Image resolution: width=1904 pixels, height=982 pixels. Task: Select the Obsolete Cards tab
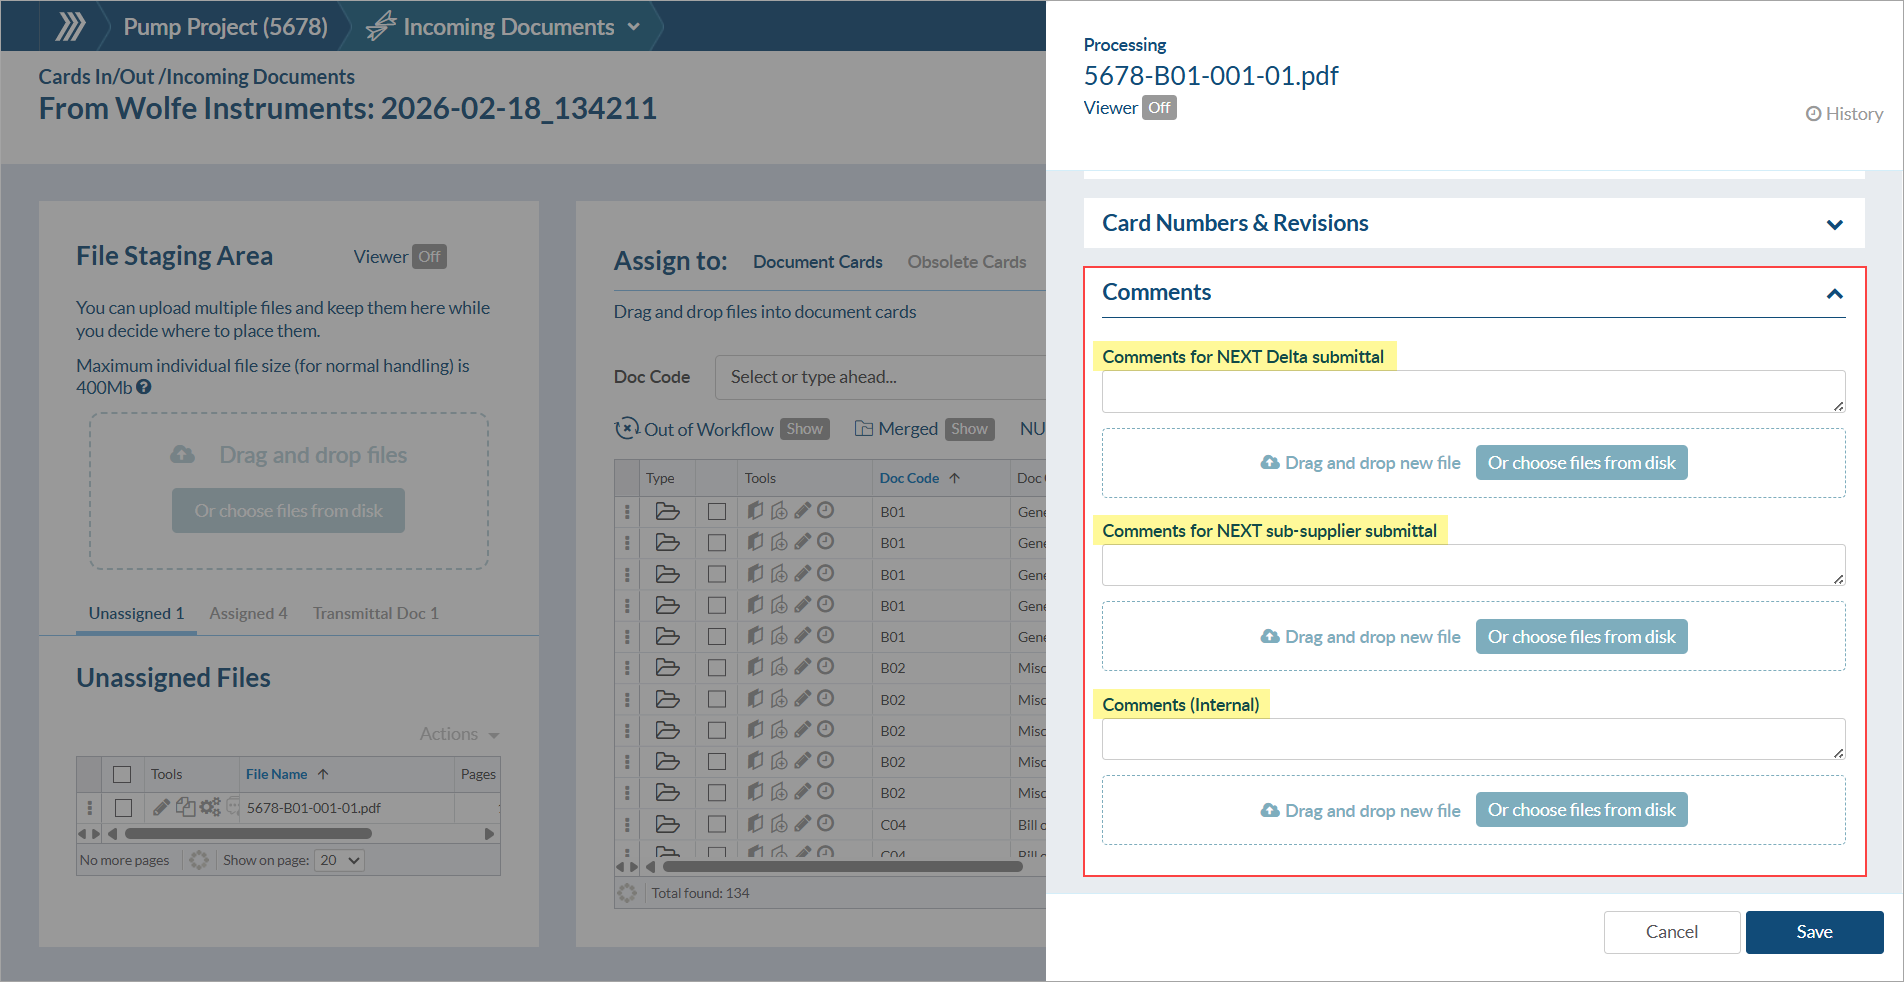click(967, 262)
